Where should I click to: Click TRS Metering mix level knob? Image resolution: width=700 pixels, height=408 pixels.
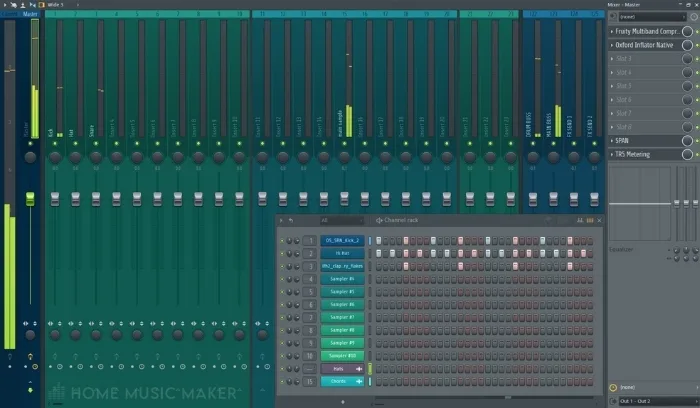tap(687, 154)
